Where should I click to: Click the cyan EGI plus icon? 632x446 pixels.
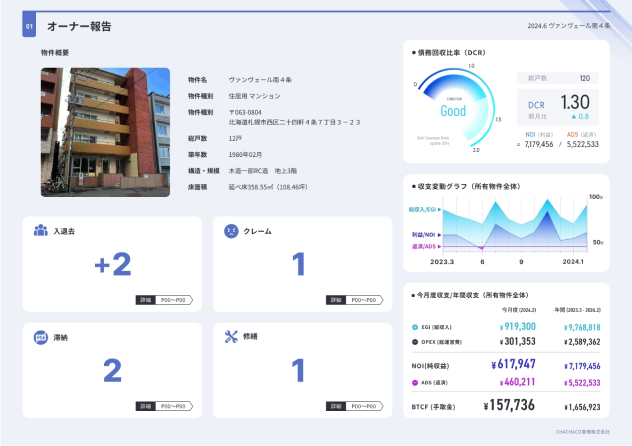point(415,327)
